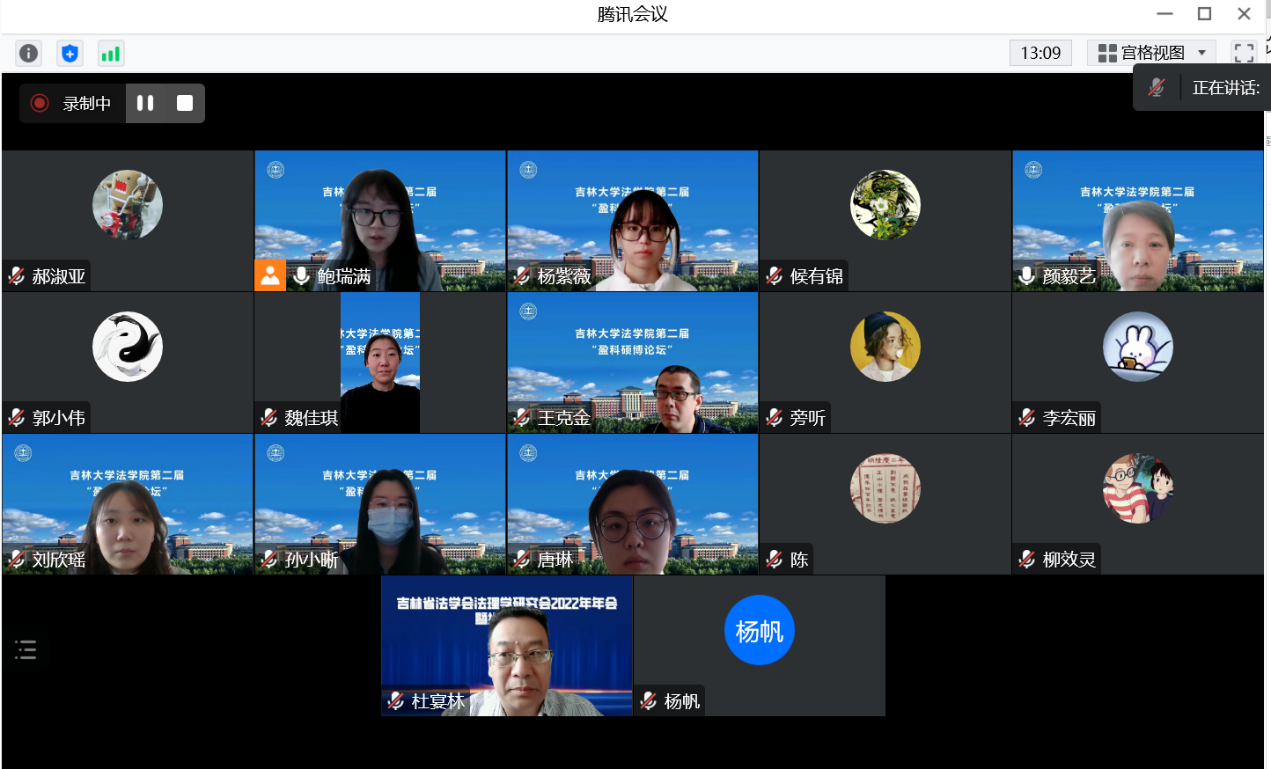Click the meeting info icon
This screenshot has height=769, width=1271.
[29, 53]
